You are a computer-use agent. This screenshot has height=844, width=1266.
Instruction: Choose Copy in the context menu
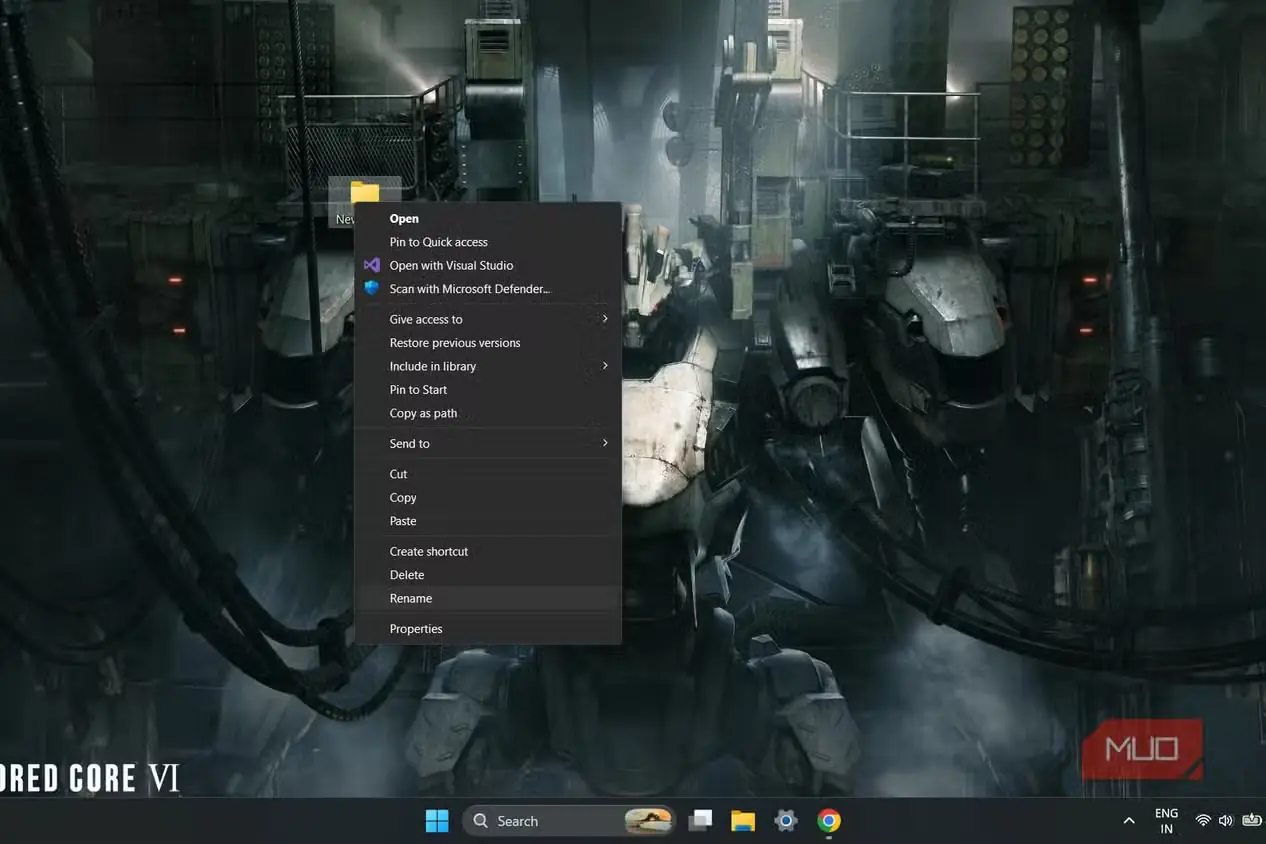pos(488,498)
